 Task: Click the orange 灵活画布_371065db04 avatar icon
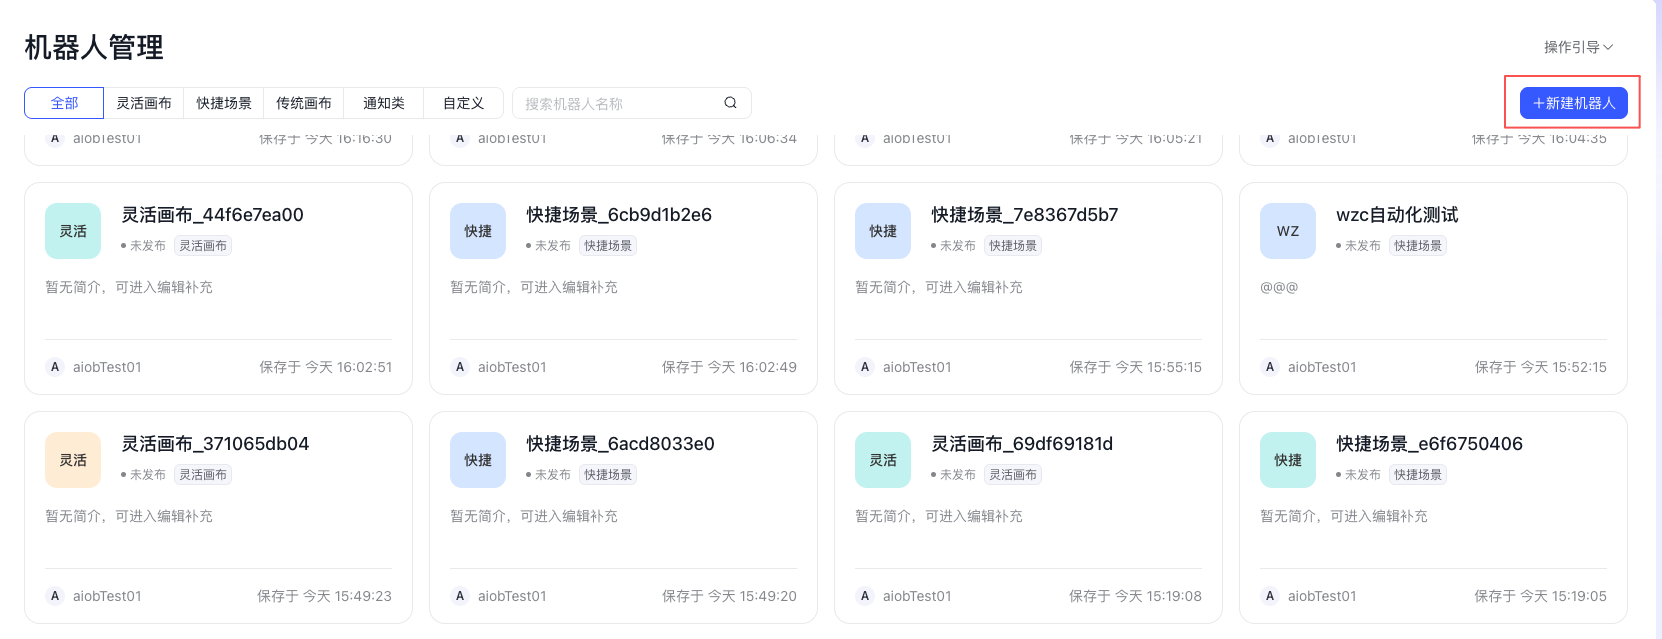(73, 460)
